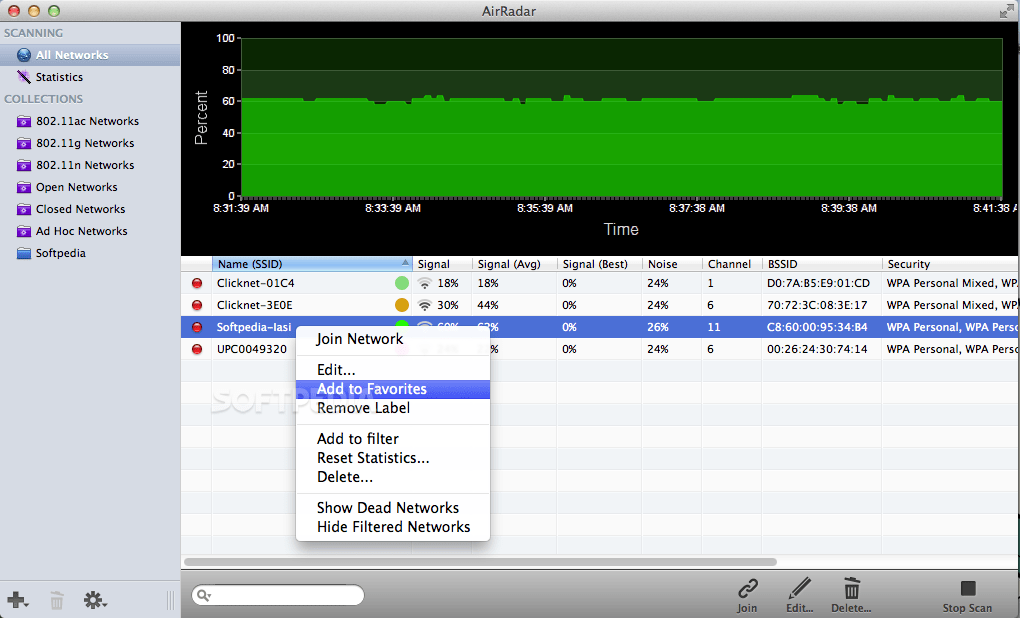Click the orange label dot of Clicknet-3E0E
Screen dimensions: 1020x618
click(402, 305)
